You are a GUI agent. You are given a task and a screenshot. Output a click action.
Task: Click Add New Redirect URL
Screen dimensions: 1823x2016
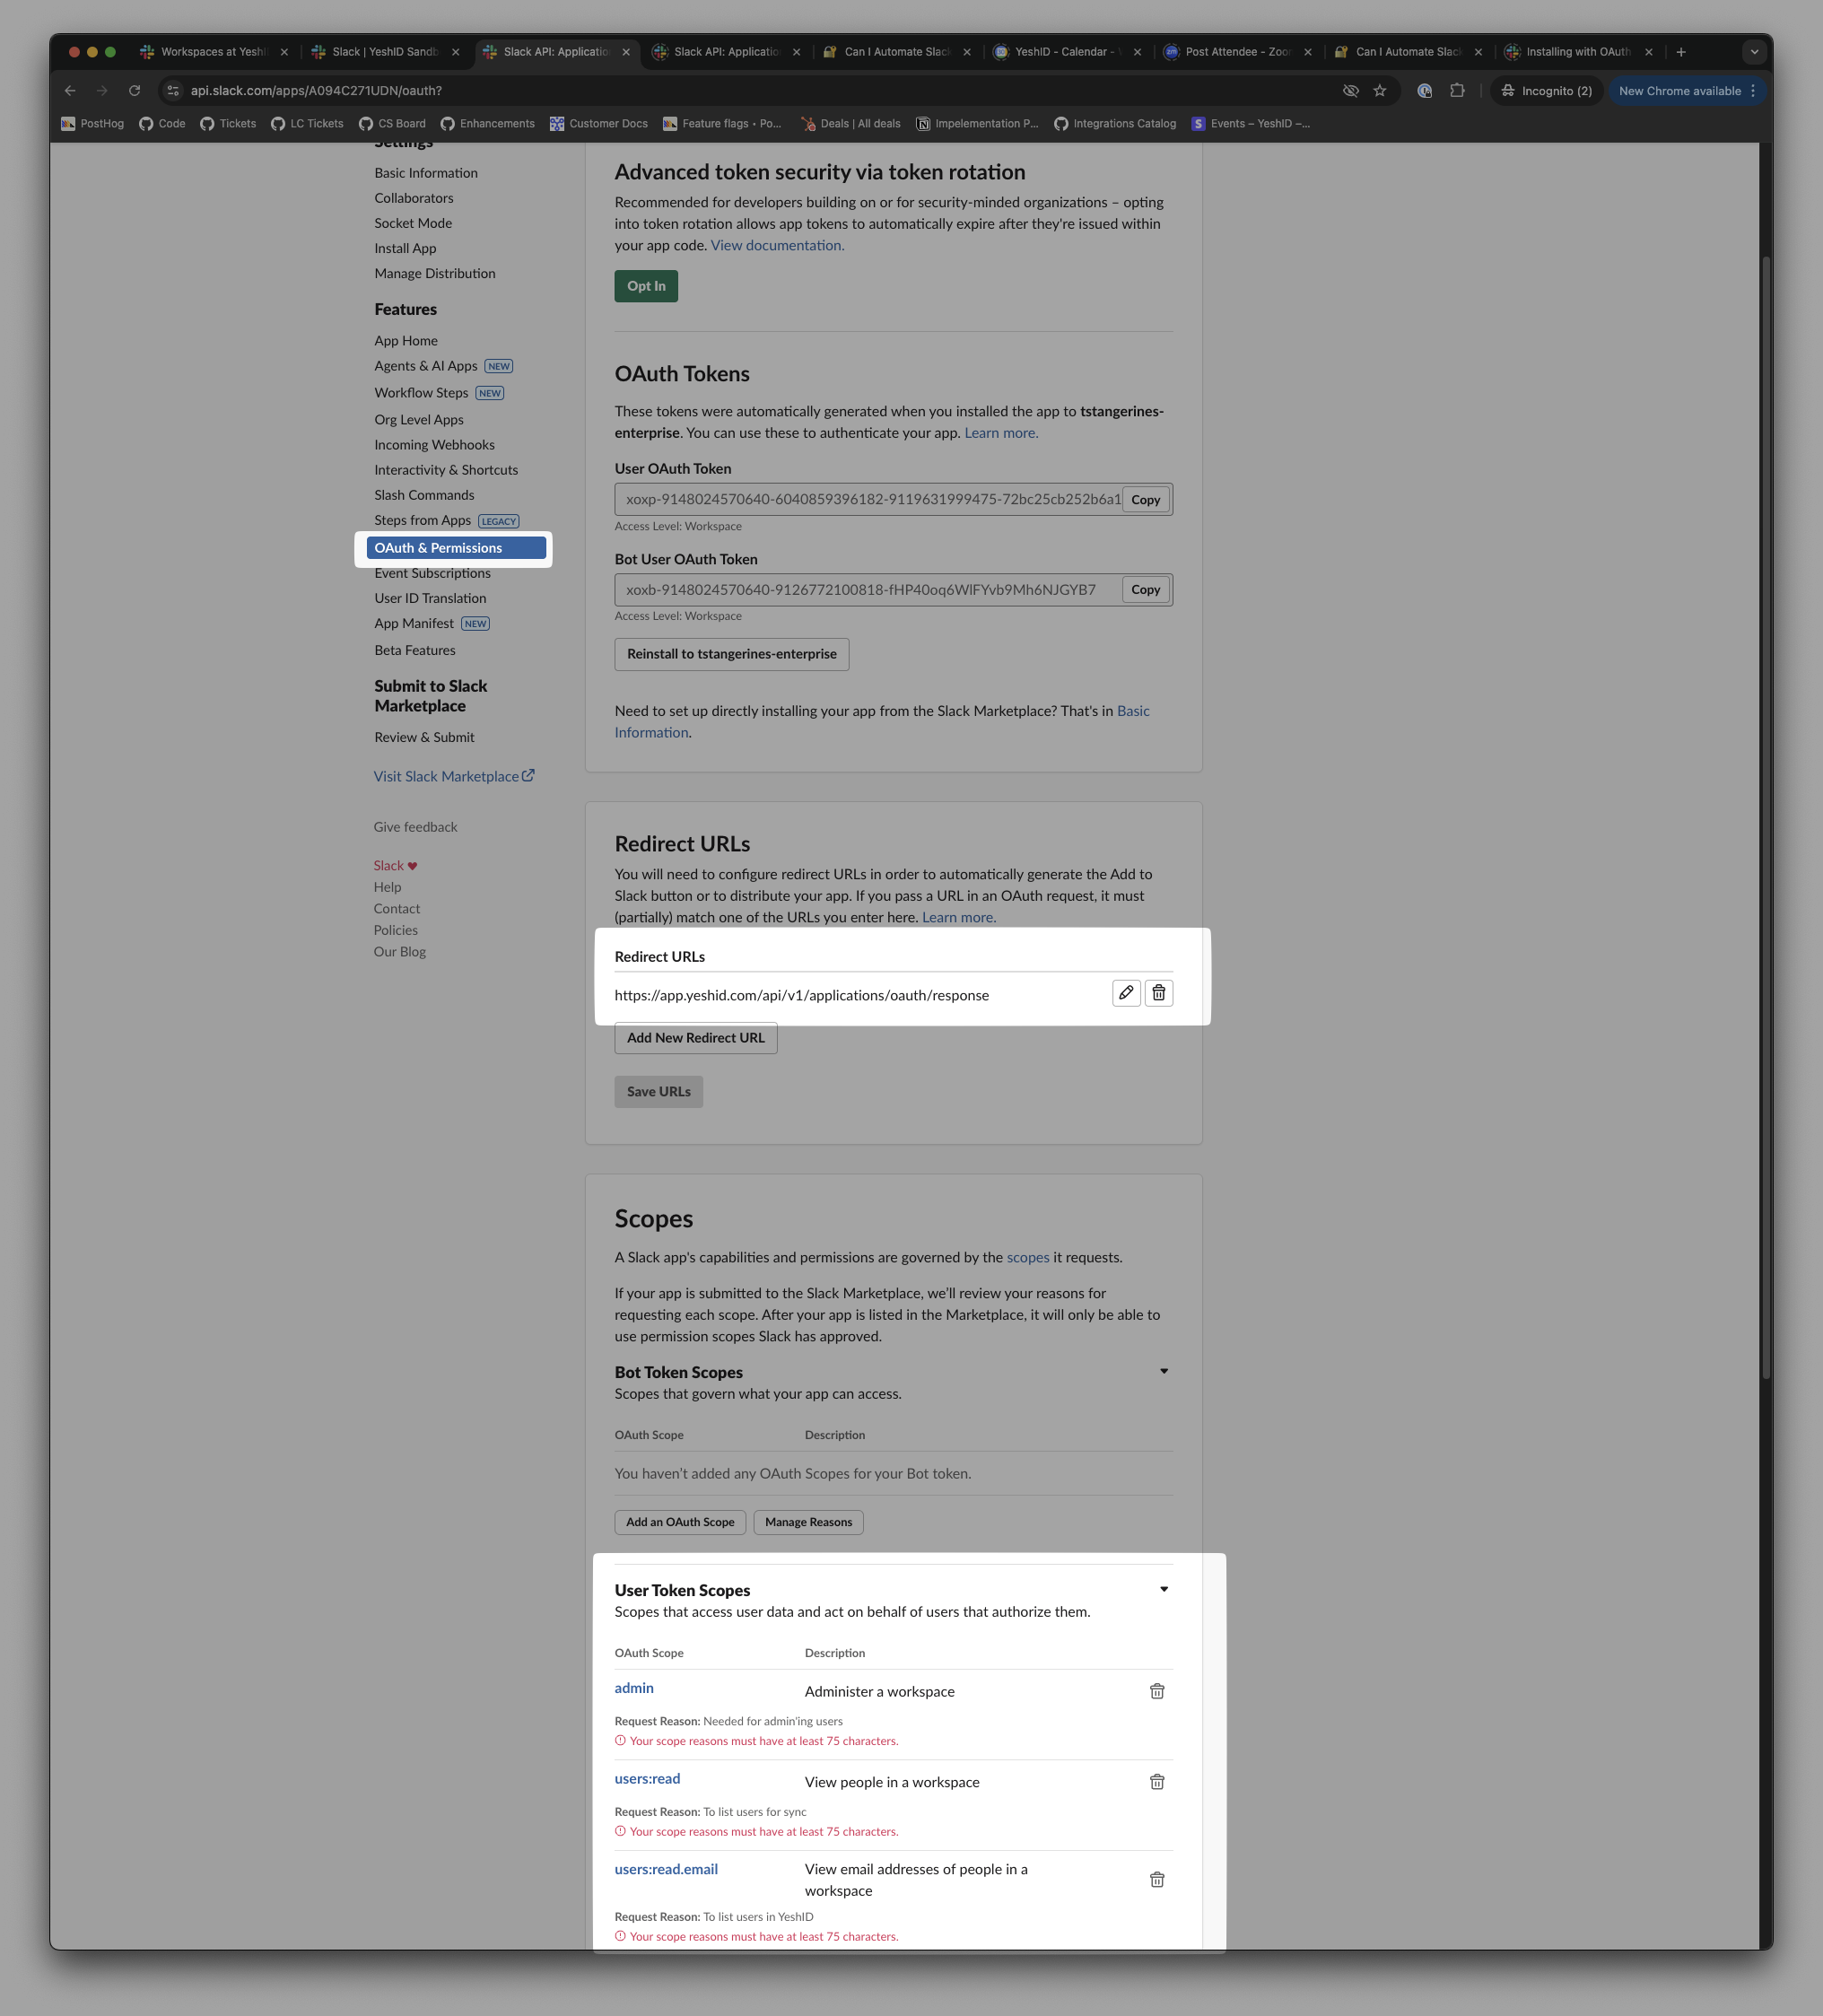(696, 1038)
